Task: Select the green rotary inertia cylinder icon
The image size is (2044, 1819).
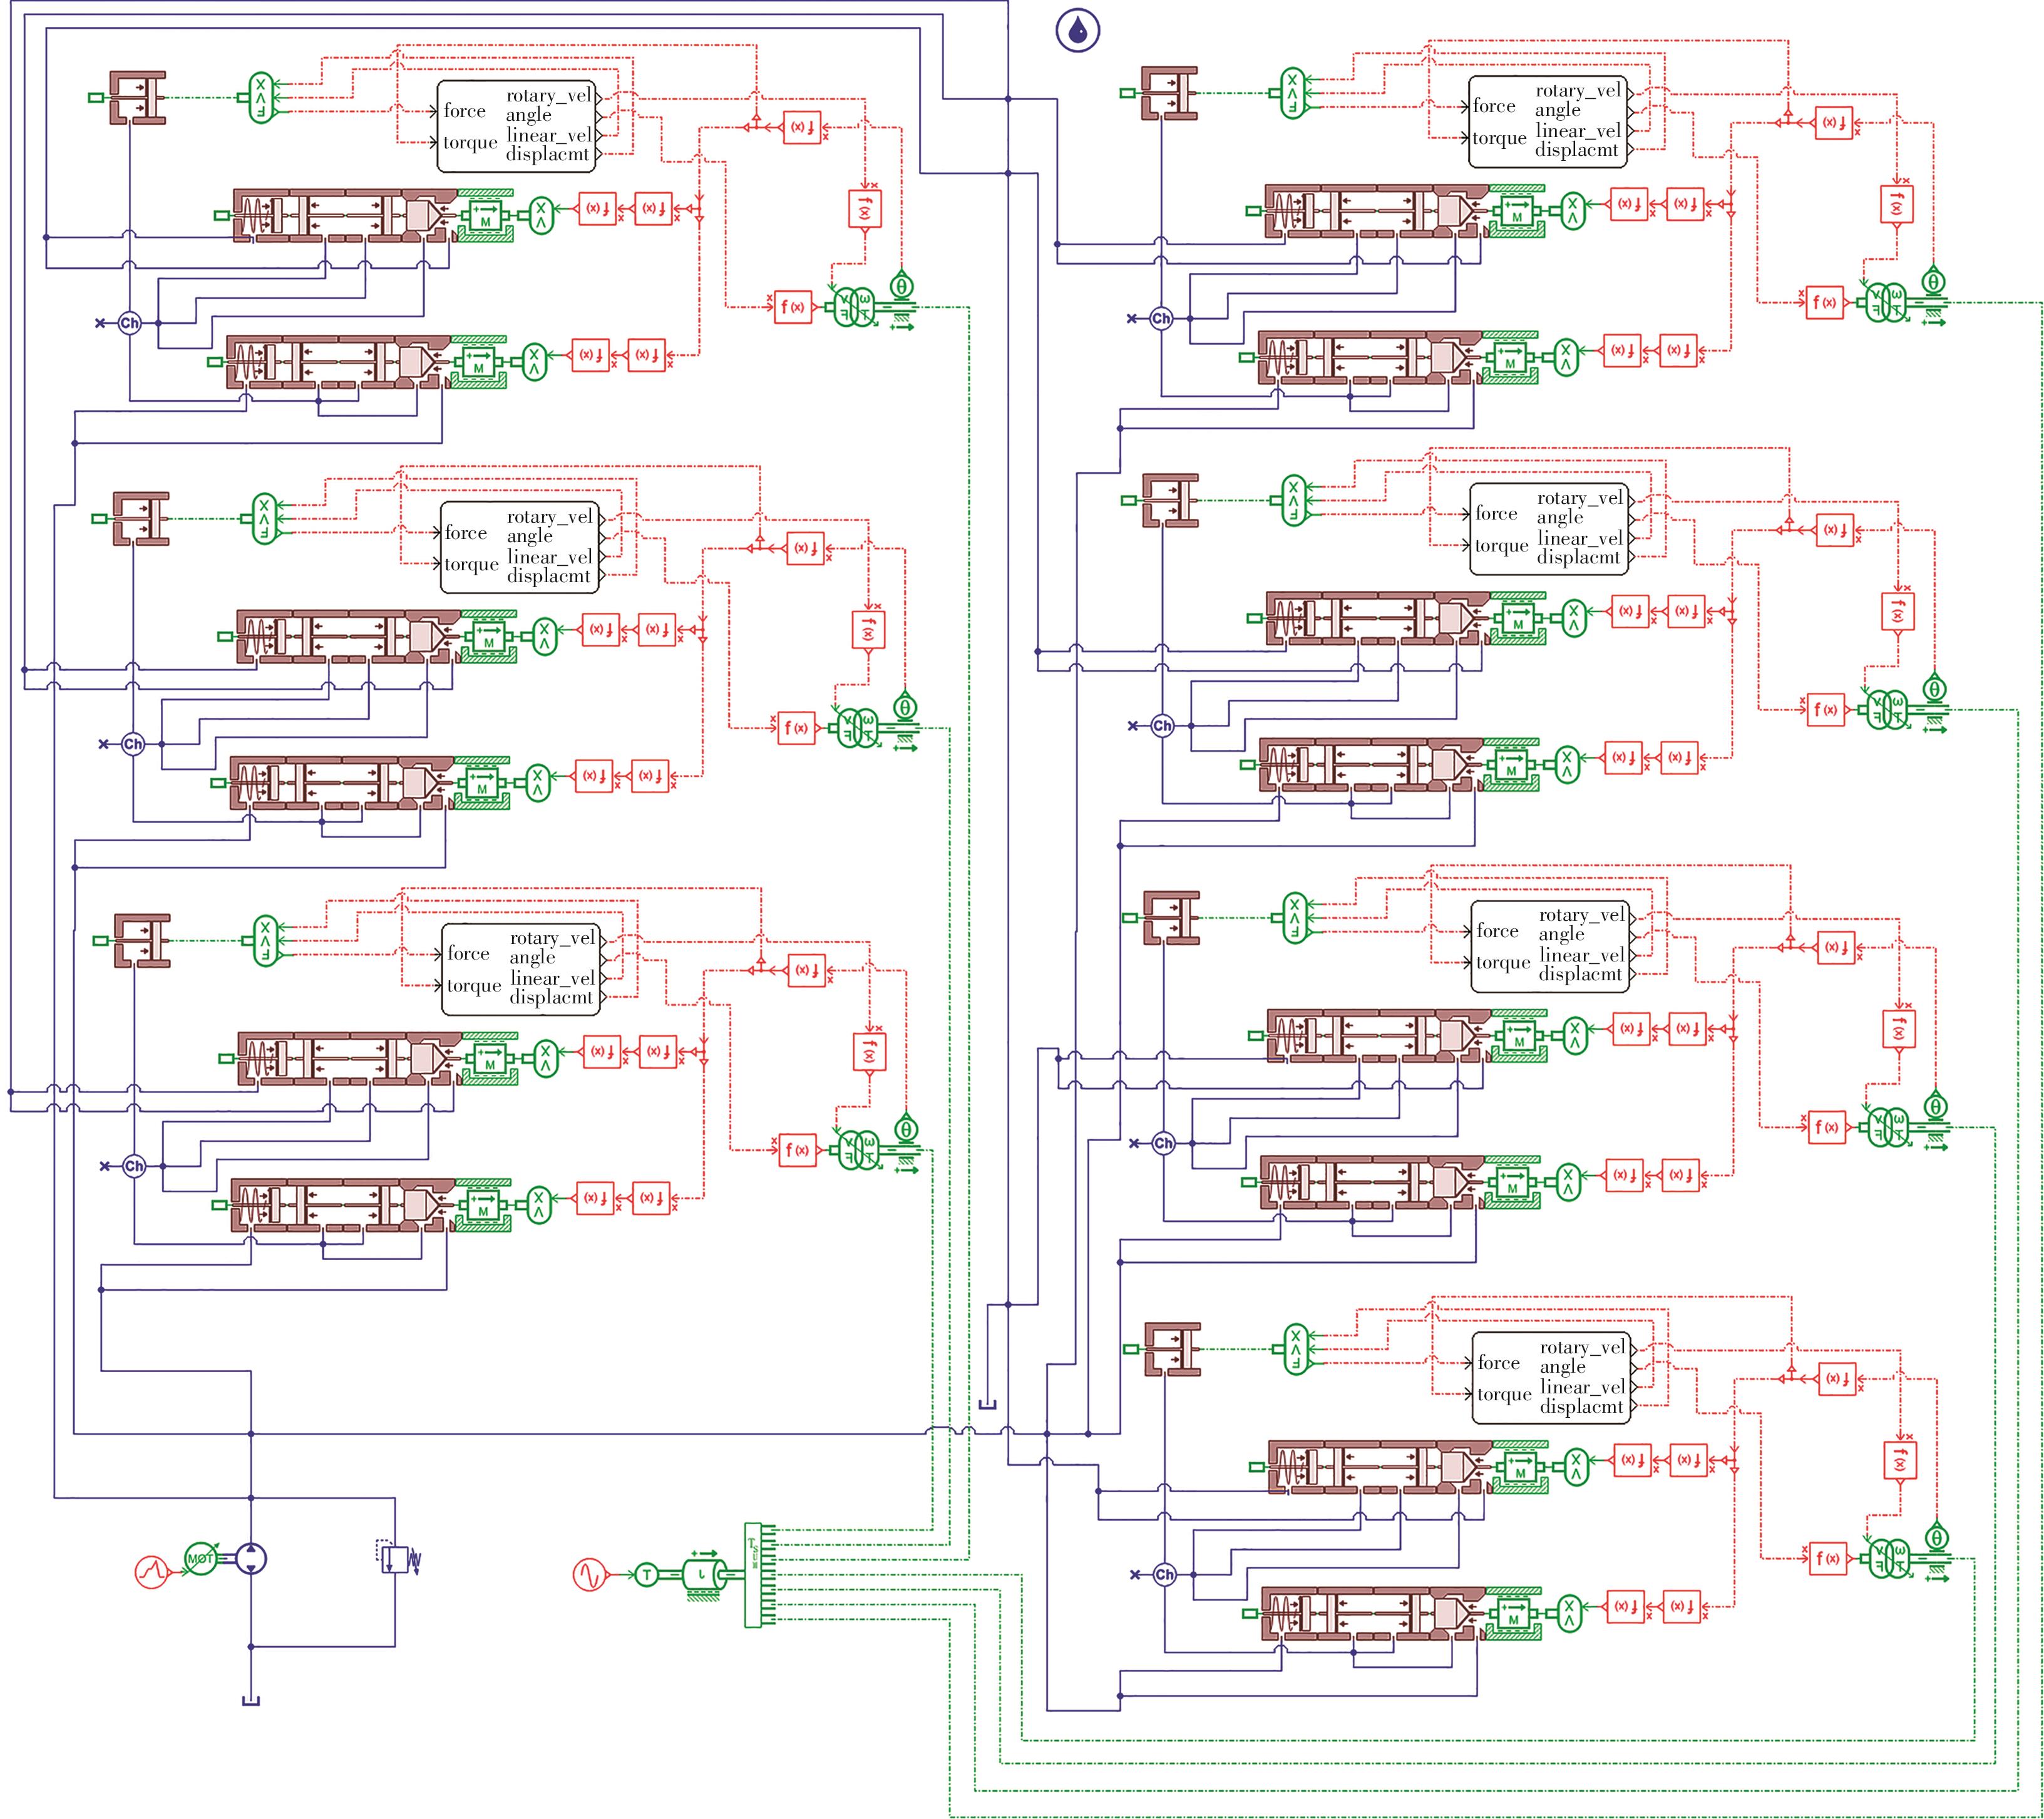Action: pyautogui.click(x=705, y=1575)
